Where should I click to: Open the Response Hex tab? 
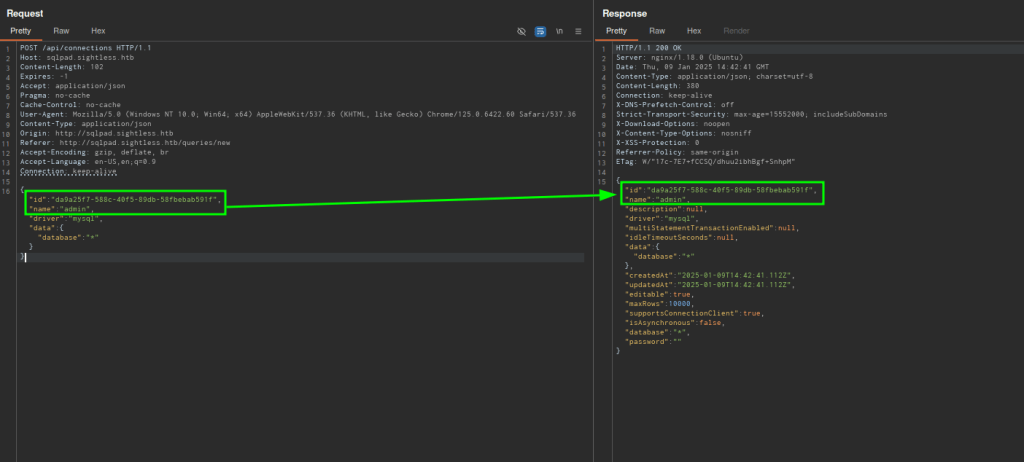tap(694, 31)
